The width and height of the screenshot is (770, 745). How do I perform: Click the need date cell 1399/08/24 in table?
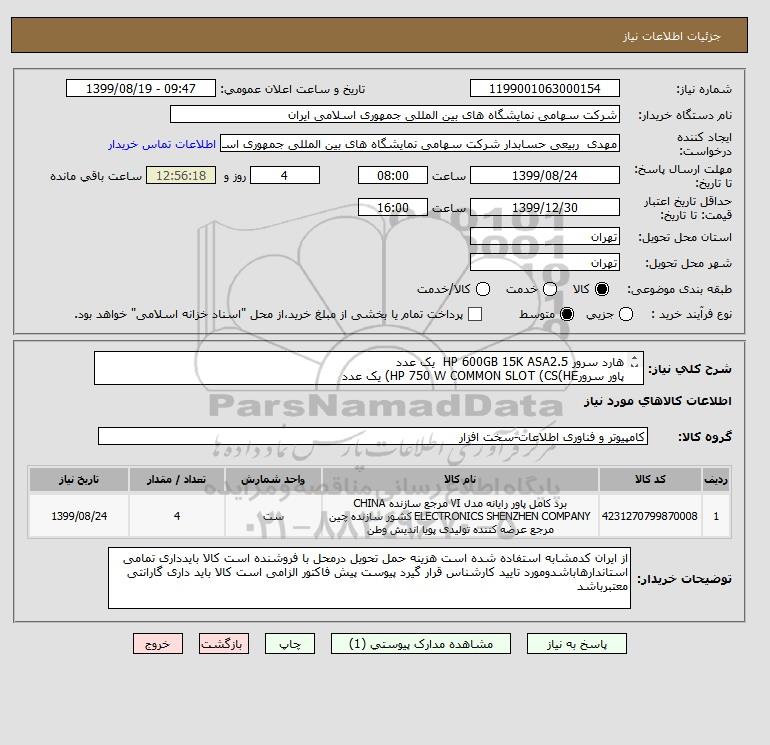click(79, 516)
